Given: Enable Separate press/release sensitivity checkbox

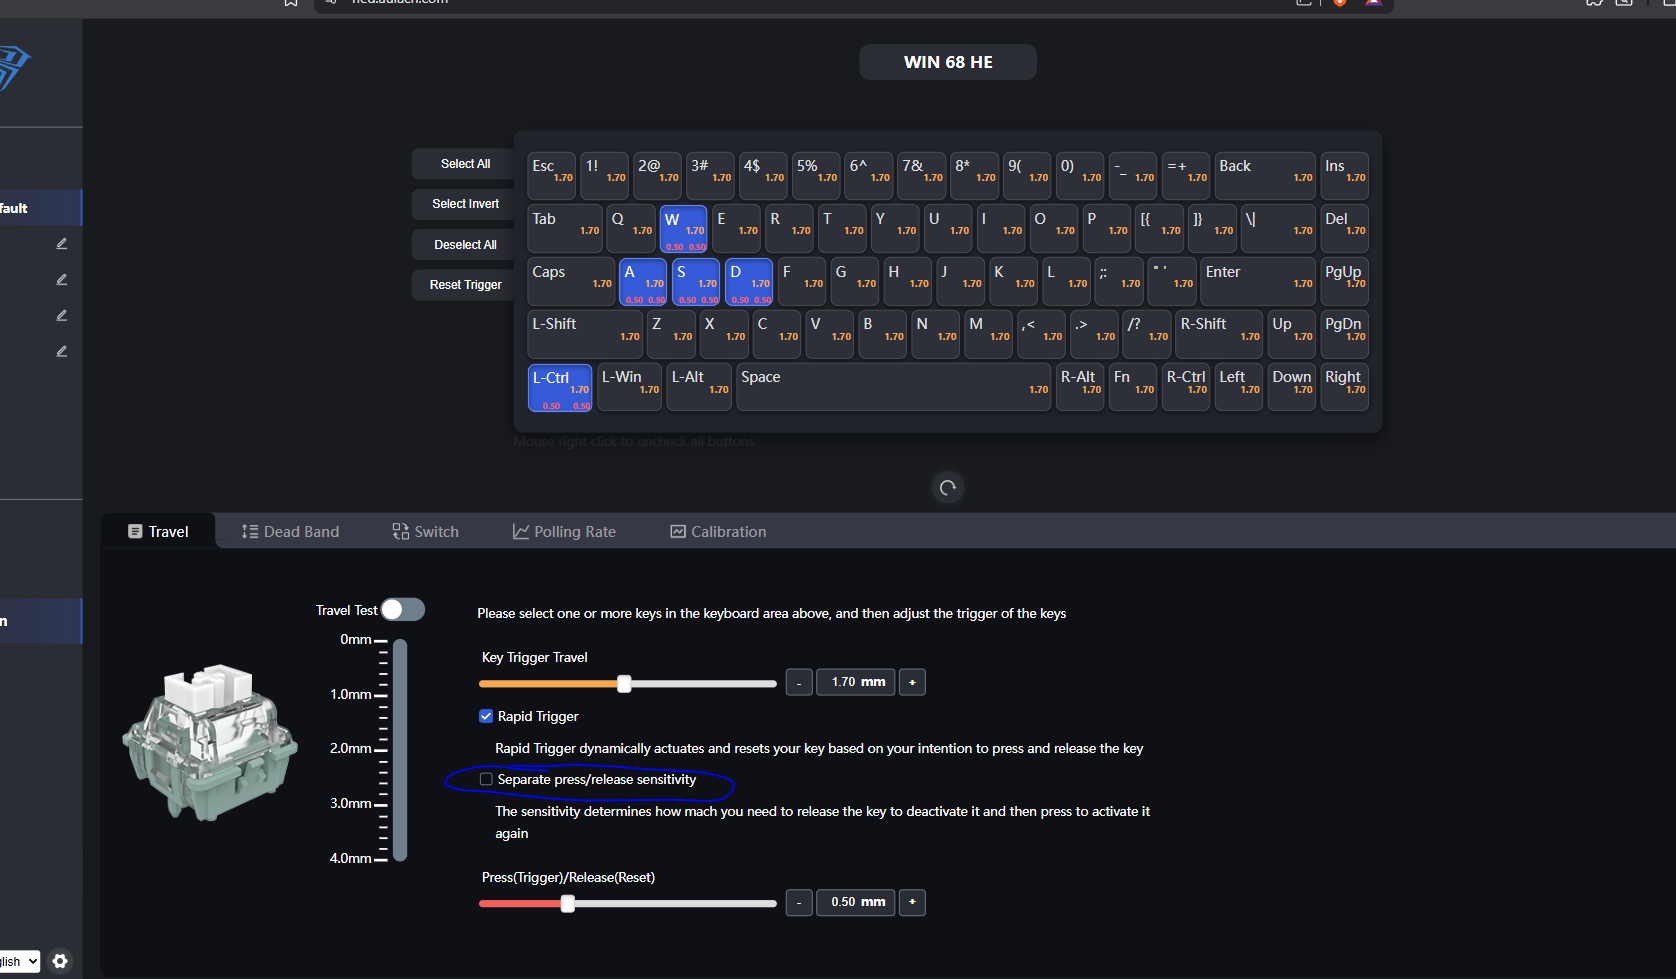Looking at the screenshot, I should (486, 779).
